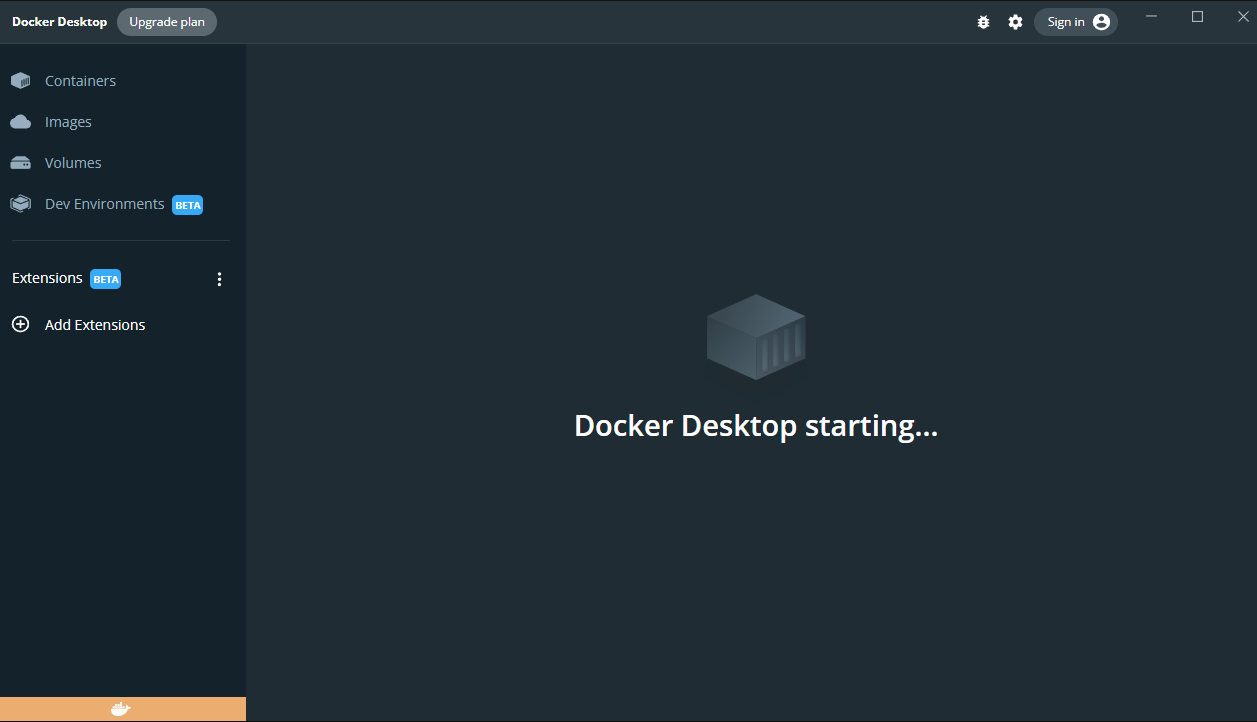Open Settings with the gear icon
Screen dimensions: 1257x722
click(x=1015, y=22)
